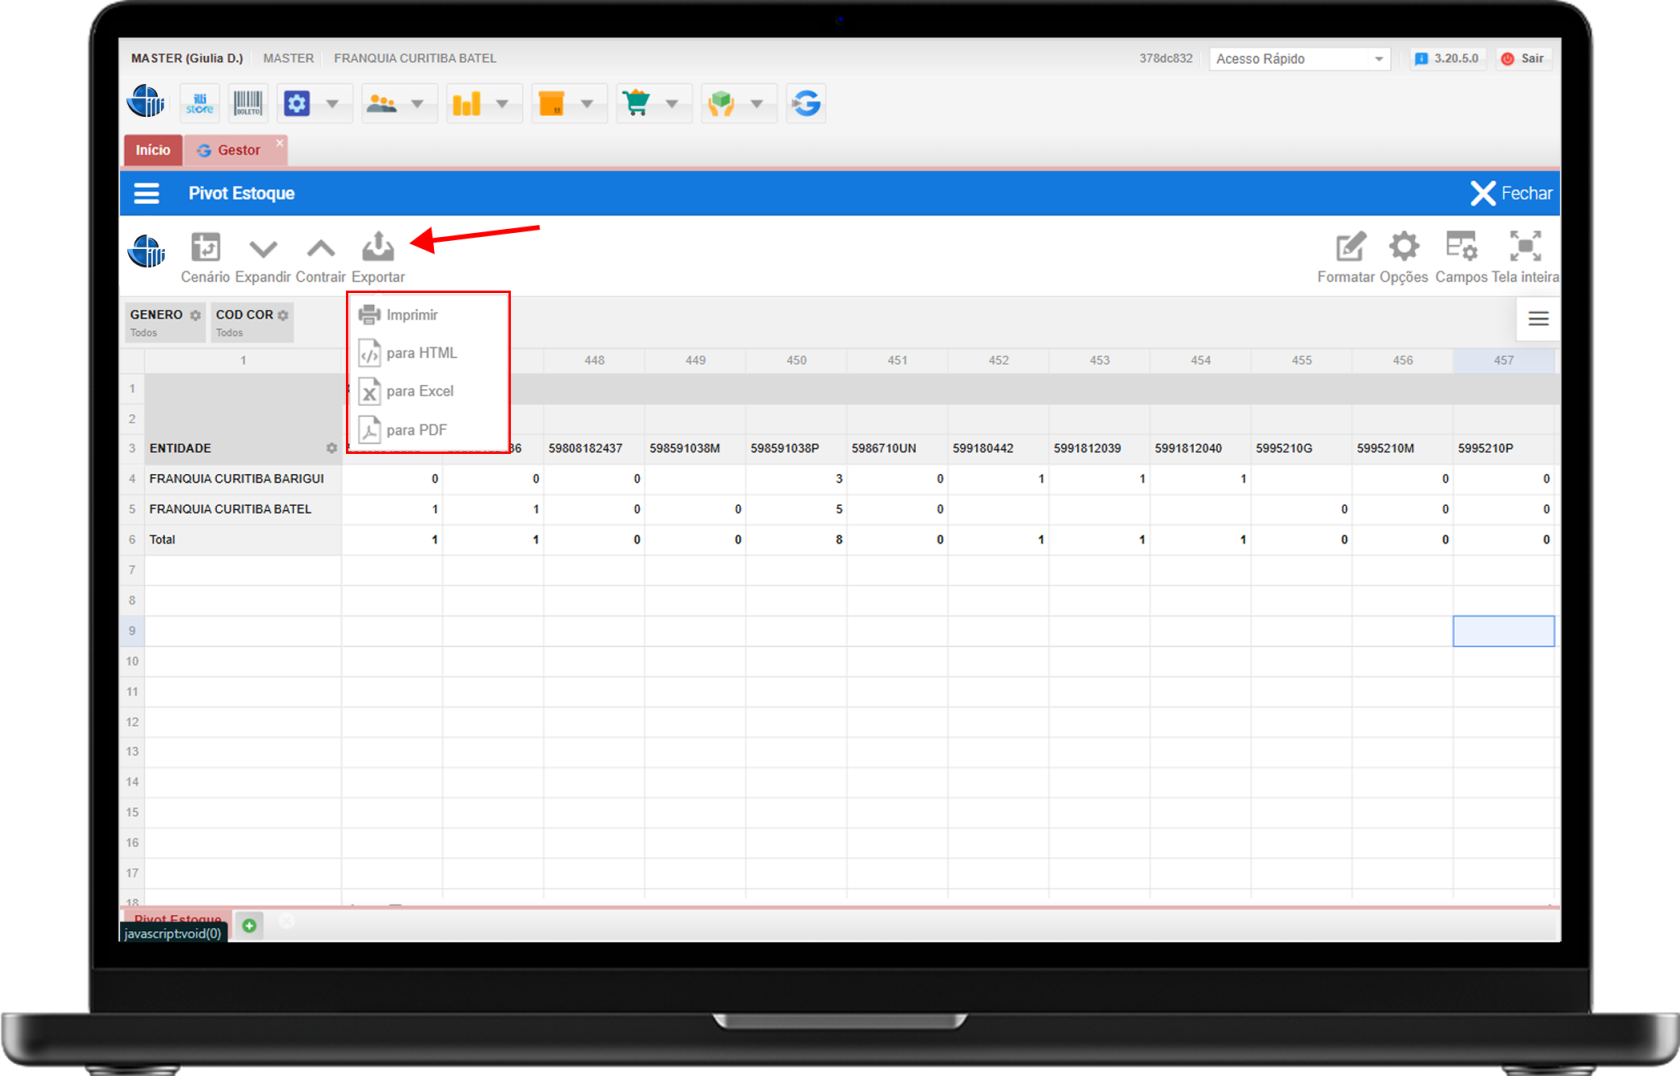Viewport: 1680px width, 1076px height.
Task: Select 'para Excel' export option
Action: point(420,391)
